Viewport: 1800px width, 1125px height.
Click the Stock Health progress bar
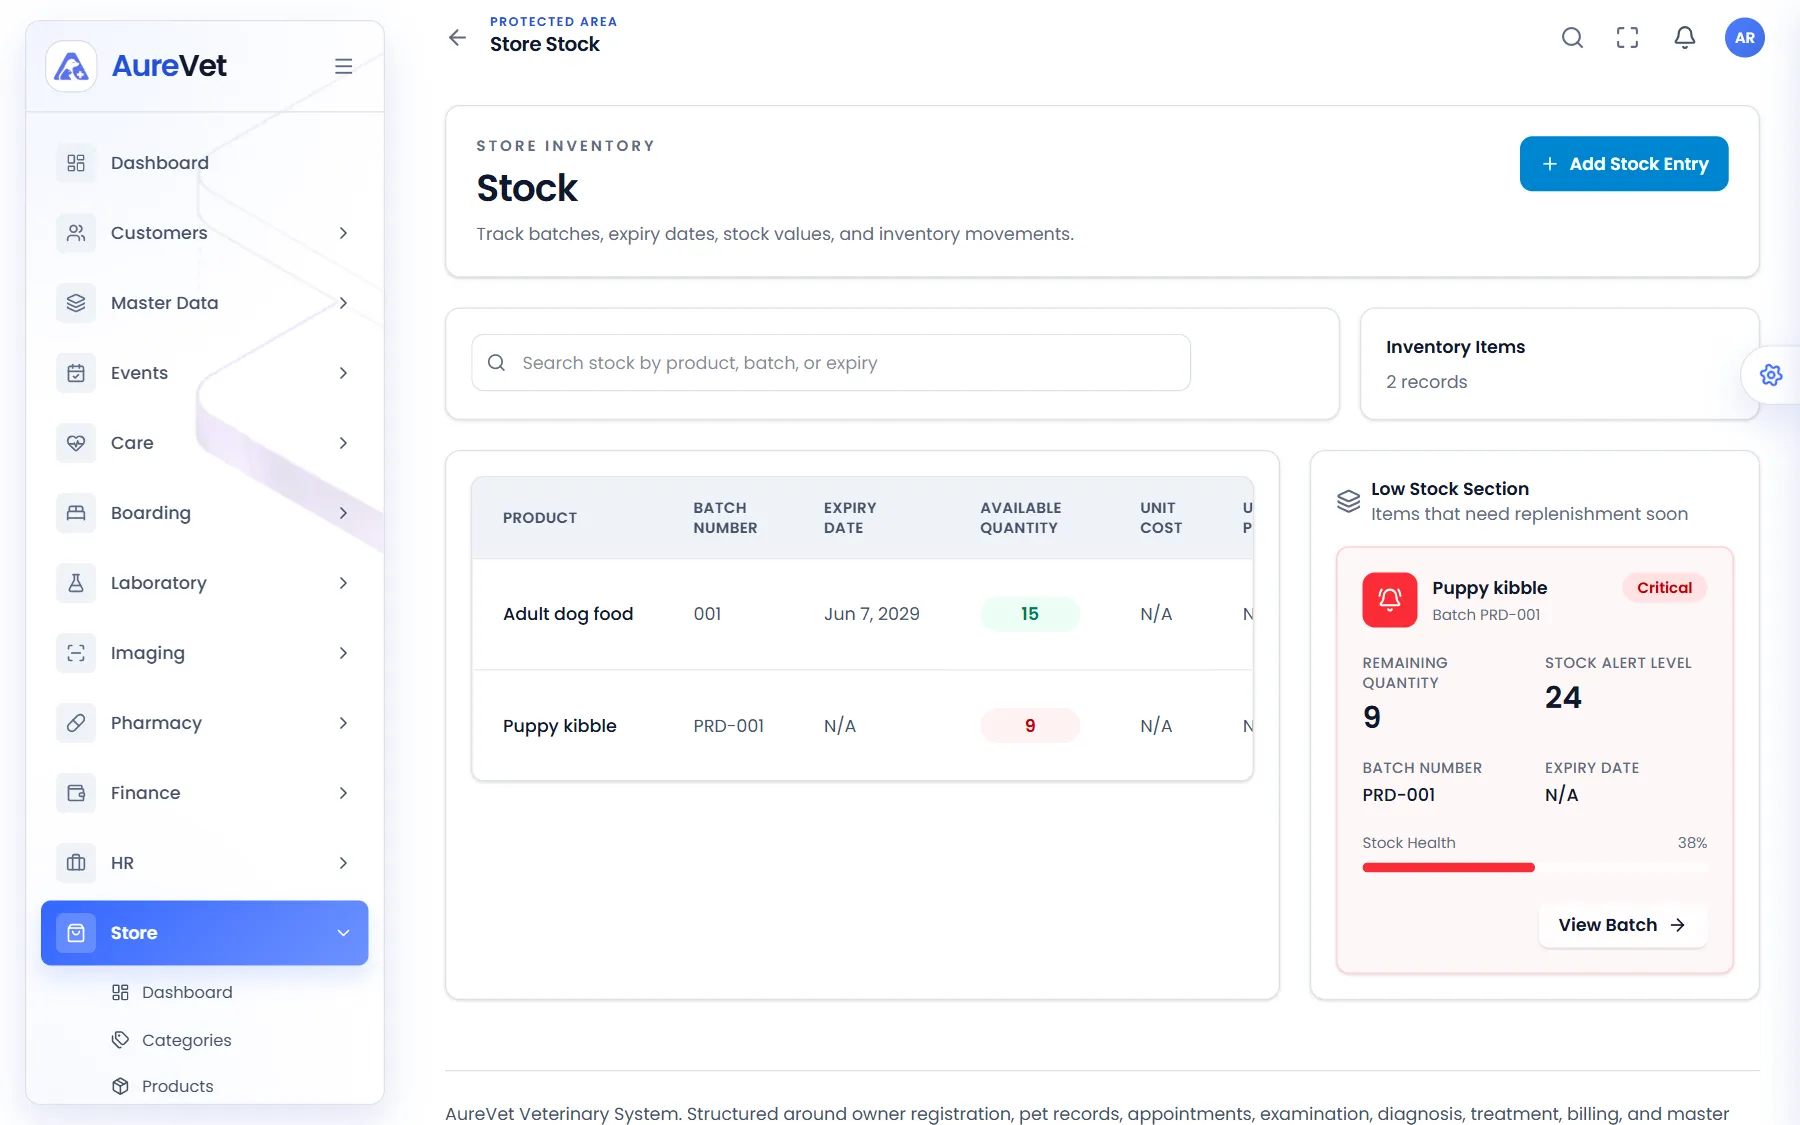pos(1534,868)
